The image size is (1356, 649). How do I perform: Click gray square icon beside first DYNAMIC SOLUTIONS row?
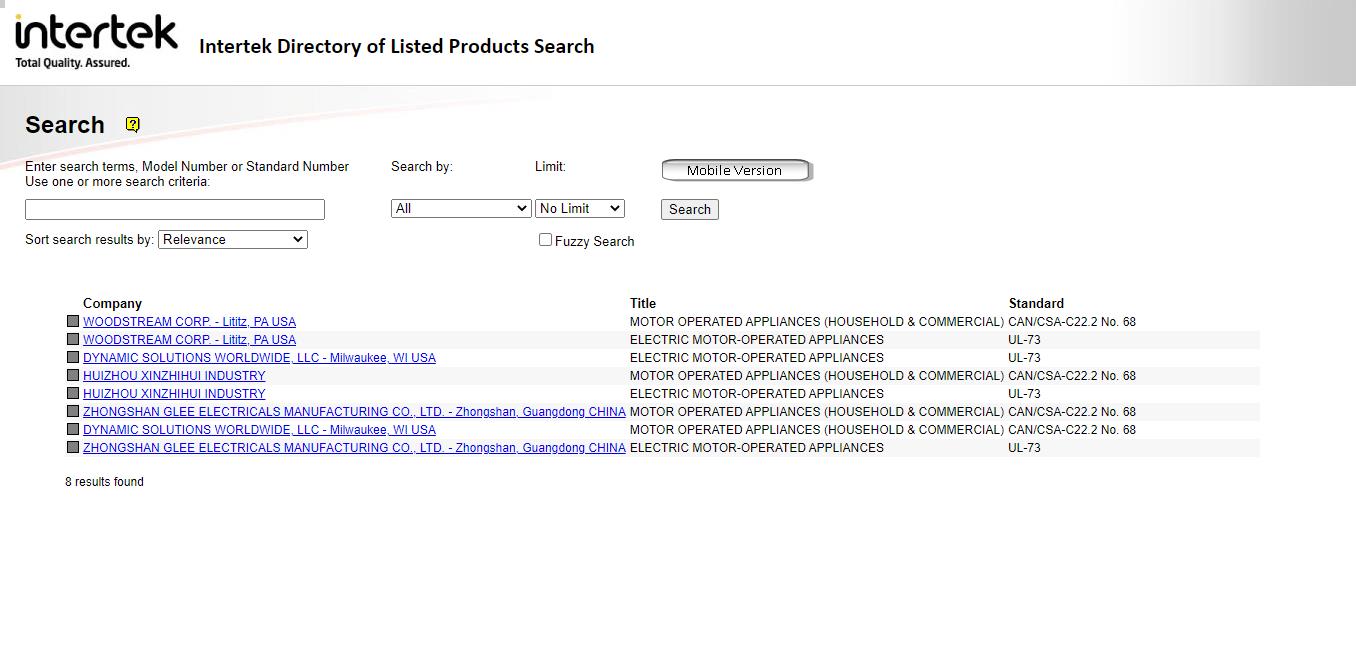[x=72, y=357]
